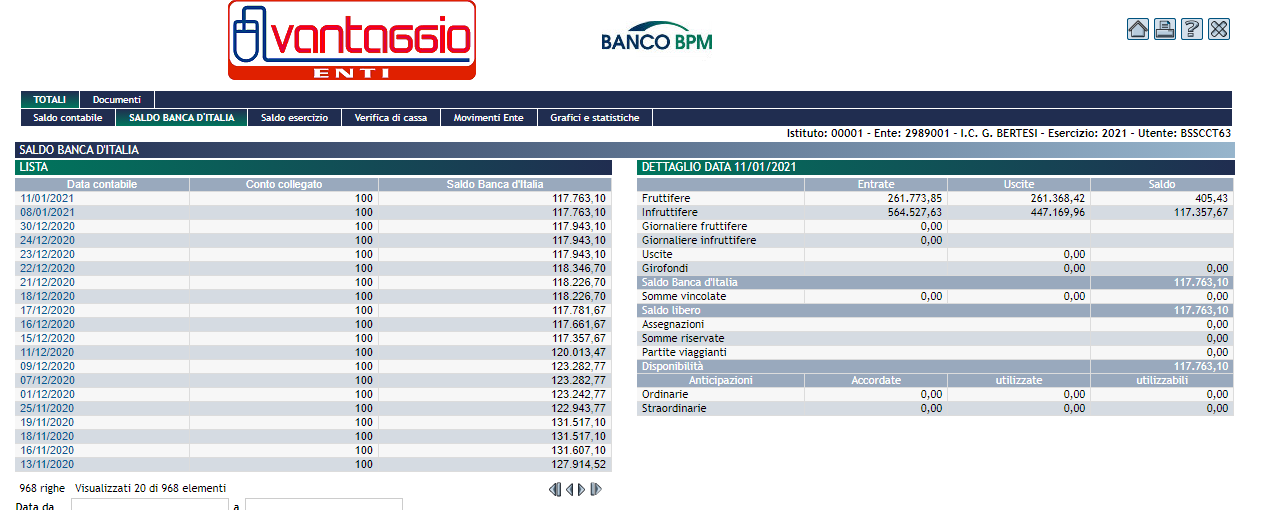The image size is (1284, 510).
Task: Click the Avantaggio Enti logo
Action: coord(352,41)
